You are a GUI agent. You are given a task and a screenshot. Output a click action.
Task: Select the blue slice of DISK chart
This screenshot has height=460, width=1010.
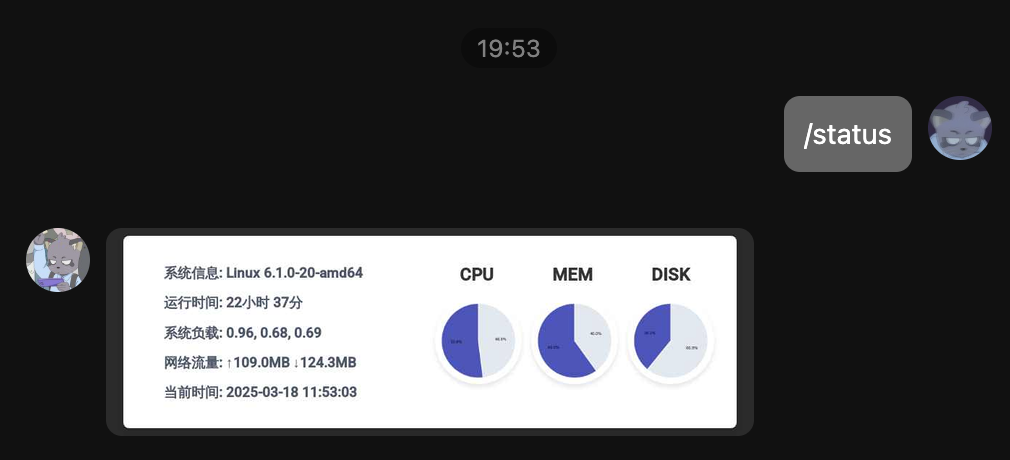652,332
